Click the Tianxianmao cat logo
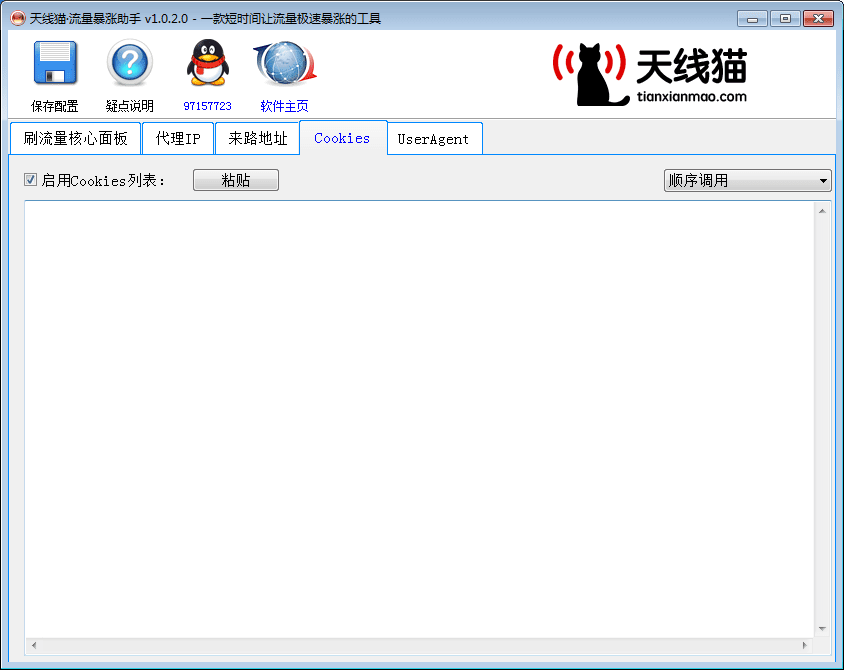 651,74
